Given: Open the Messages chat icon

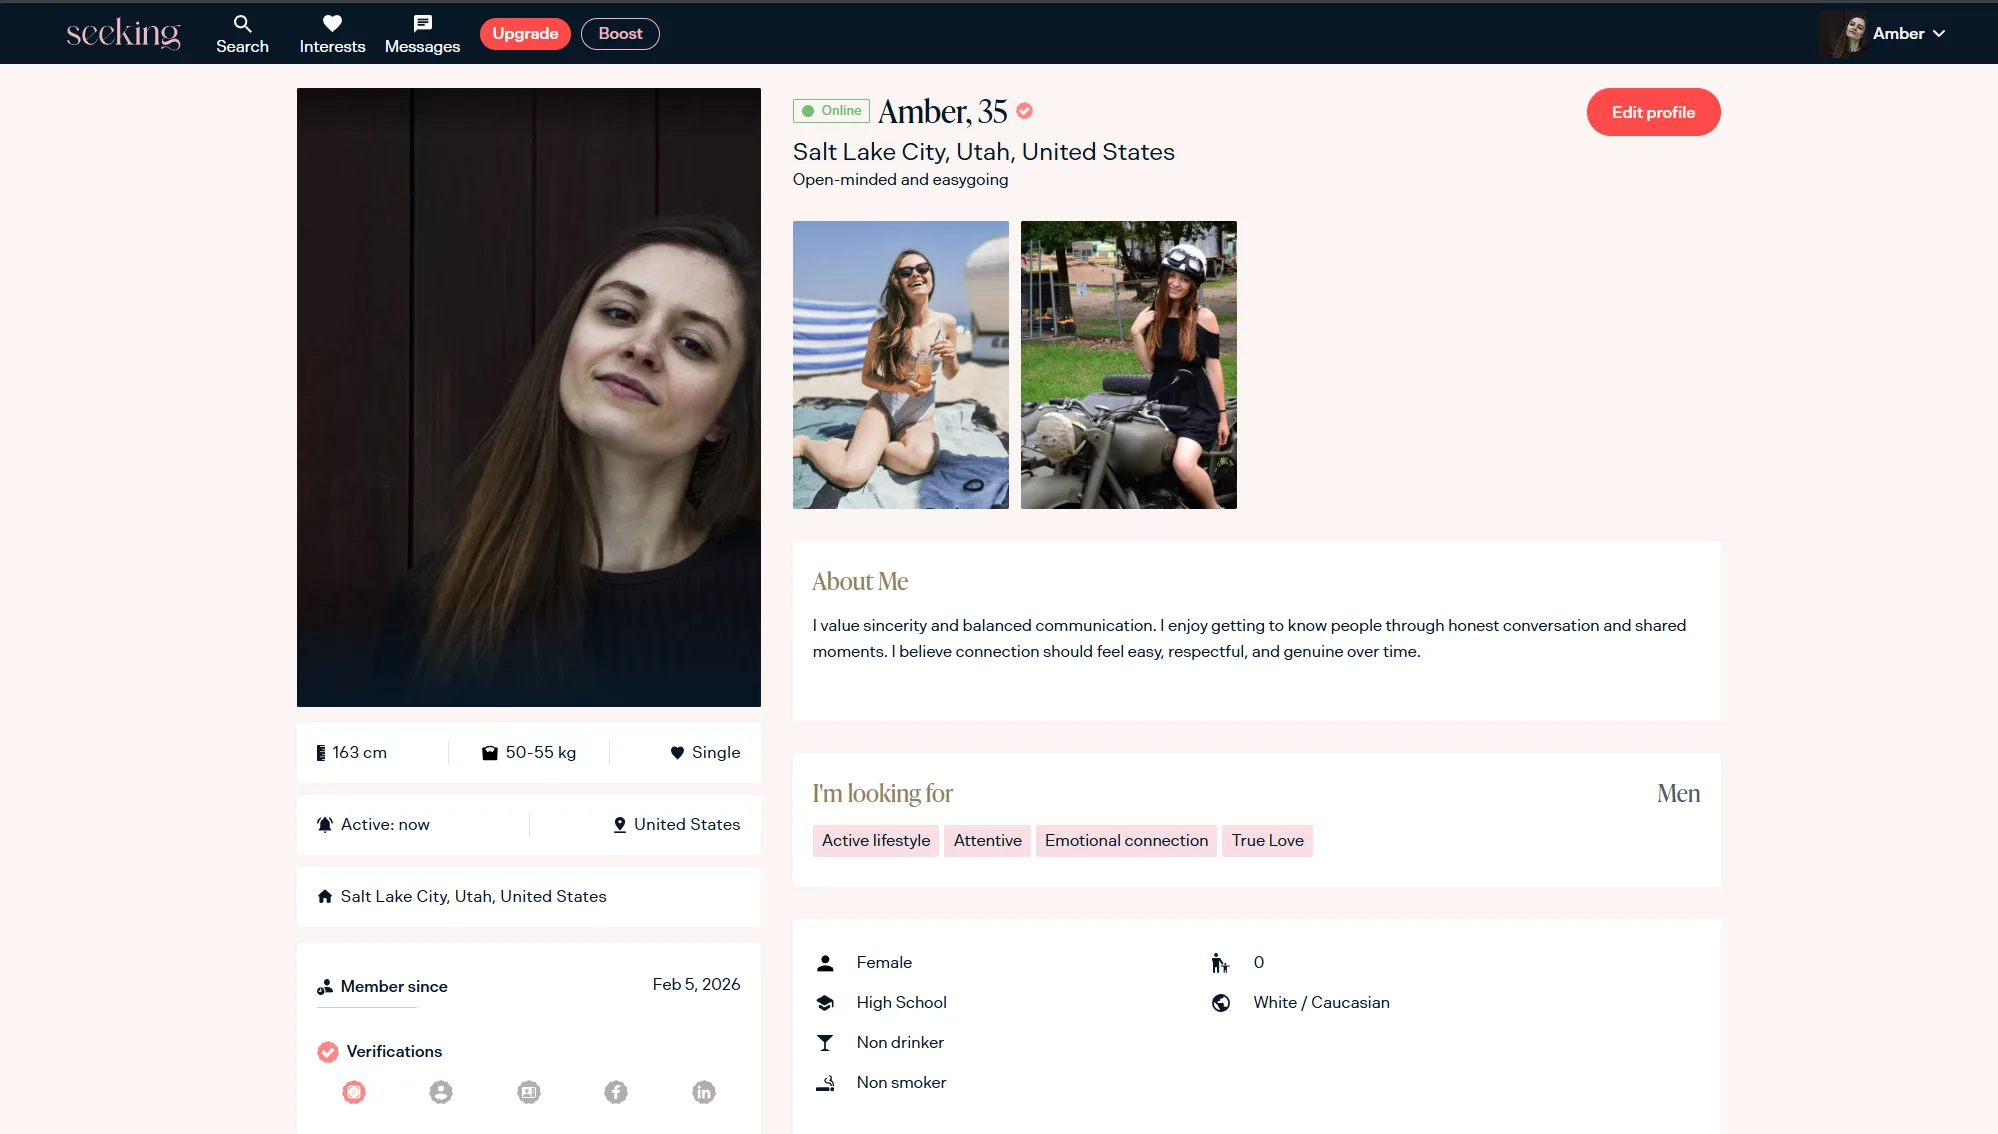Looking at the screenshot, I should (x=422, y=24).
